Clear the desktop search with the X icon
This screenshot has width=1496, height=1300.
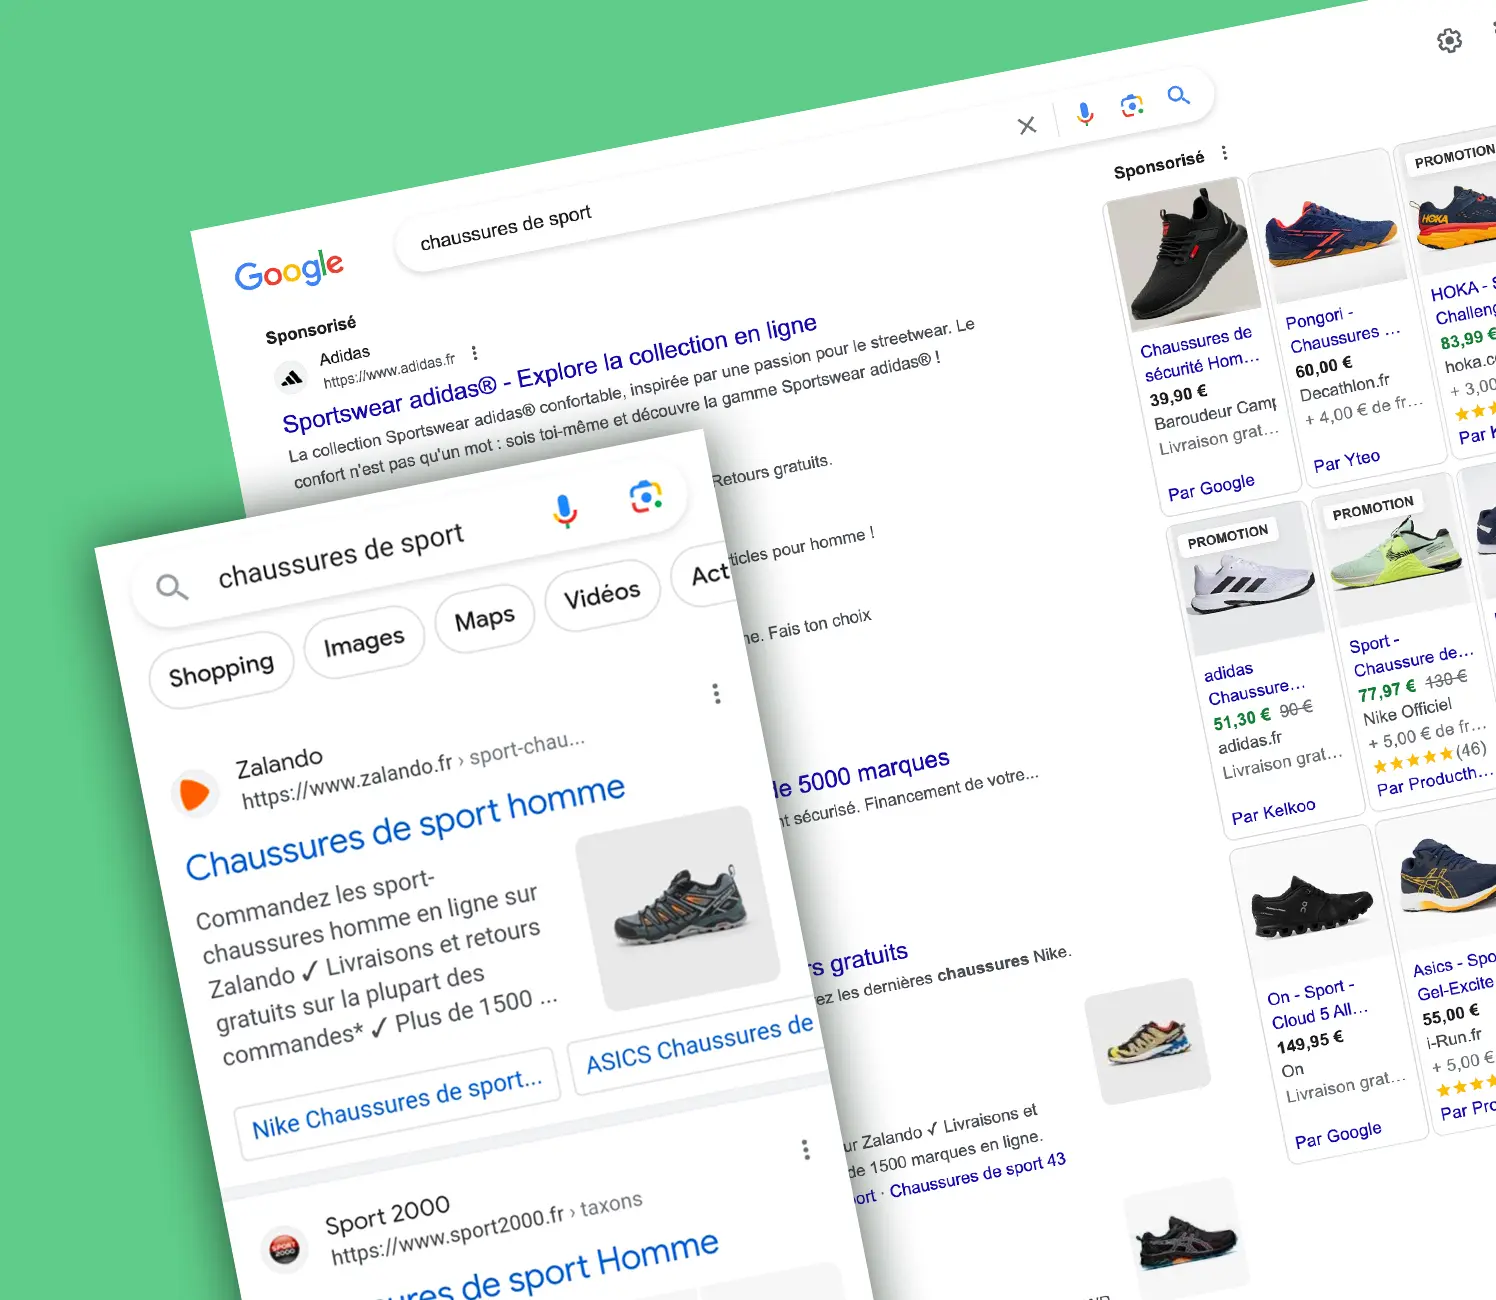pos(1027,125)
